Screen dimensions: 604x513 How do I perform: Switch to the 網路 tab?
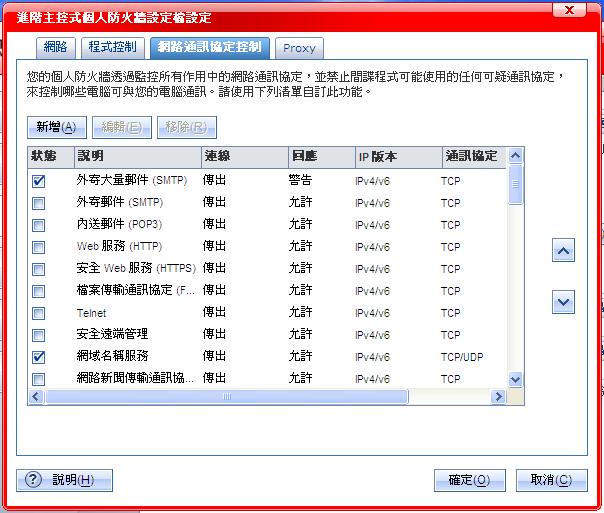pyautogui.click(x=55, y=47)
